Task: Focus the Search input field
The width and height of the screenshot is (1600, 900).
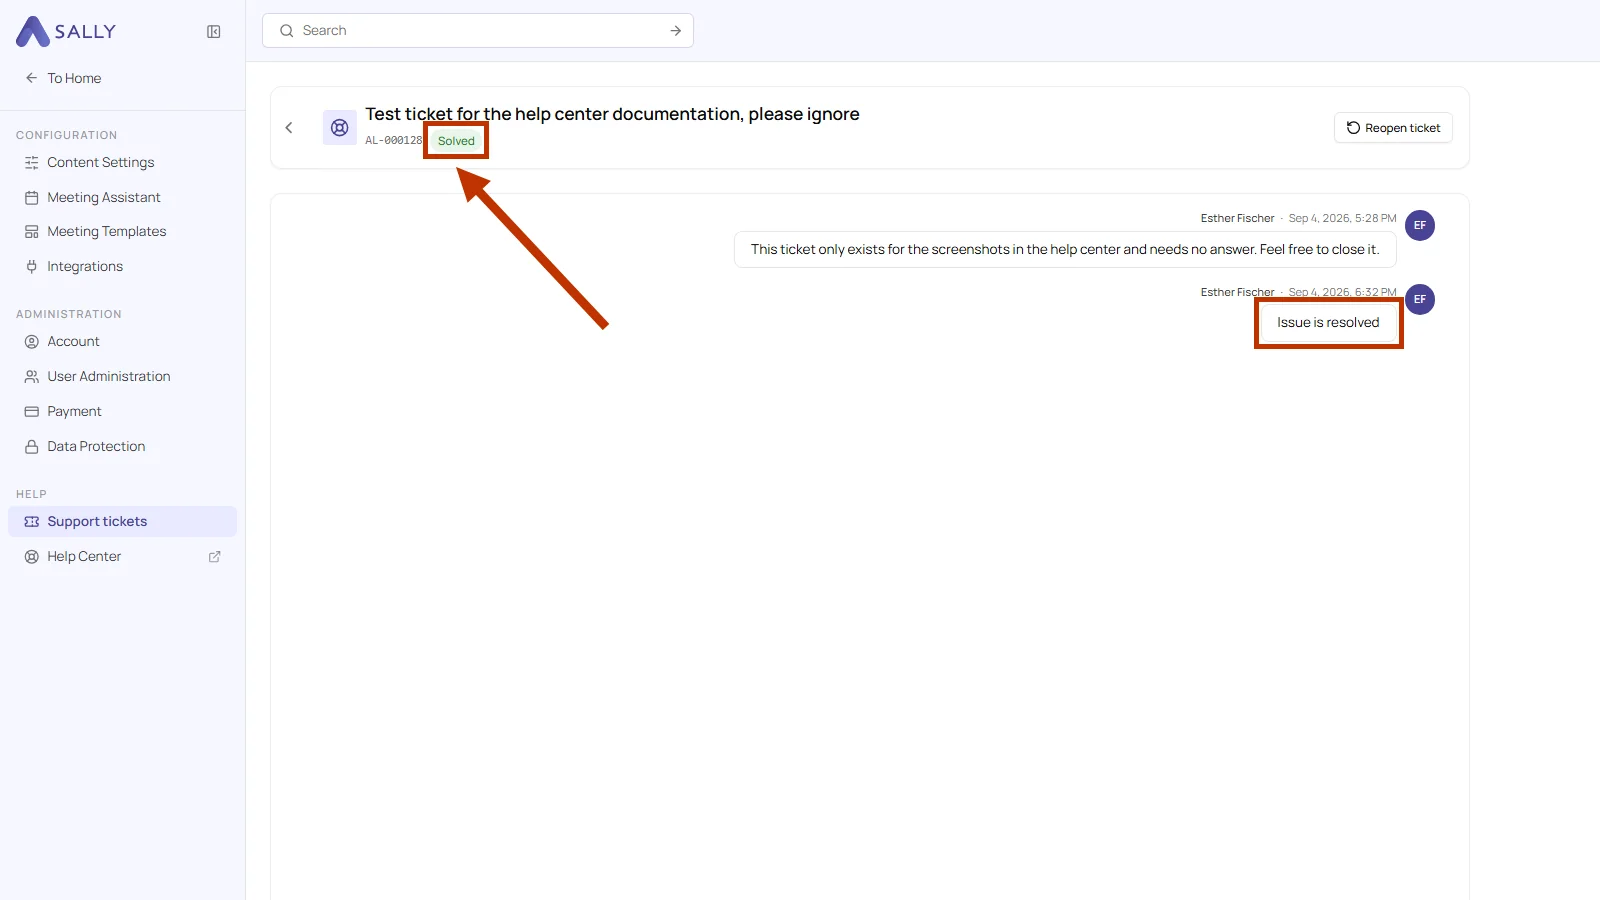Action: (478, 31)
